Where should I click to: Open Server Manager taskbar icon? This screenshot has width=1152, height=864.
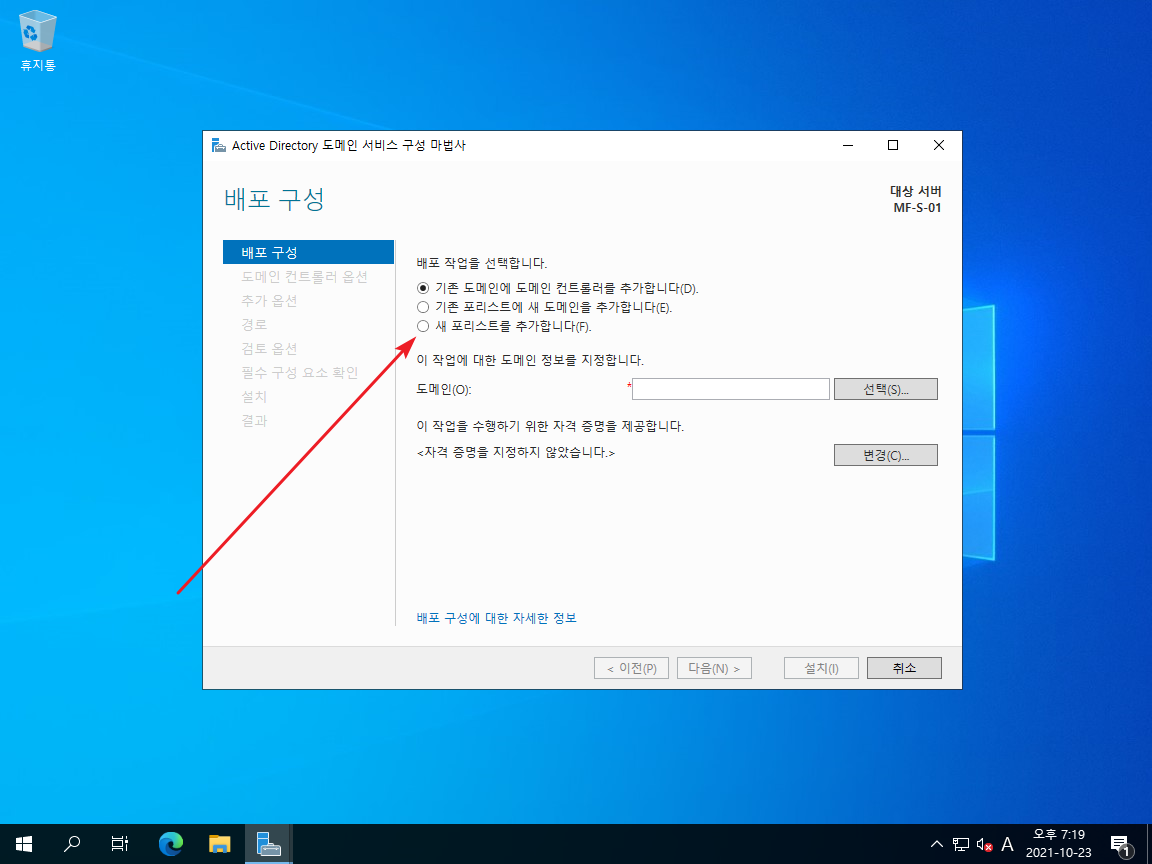(x=269, y=844)
